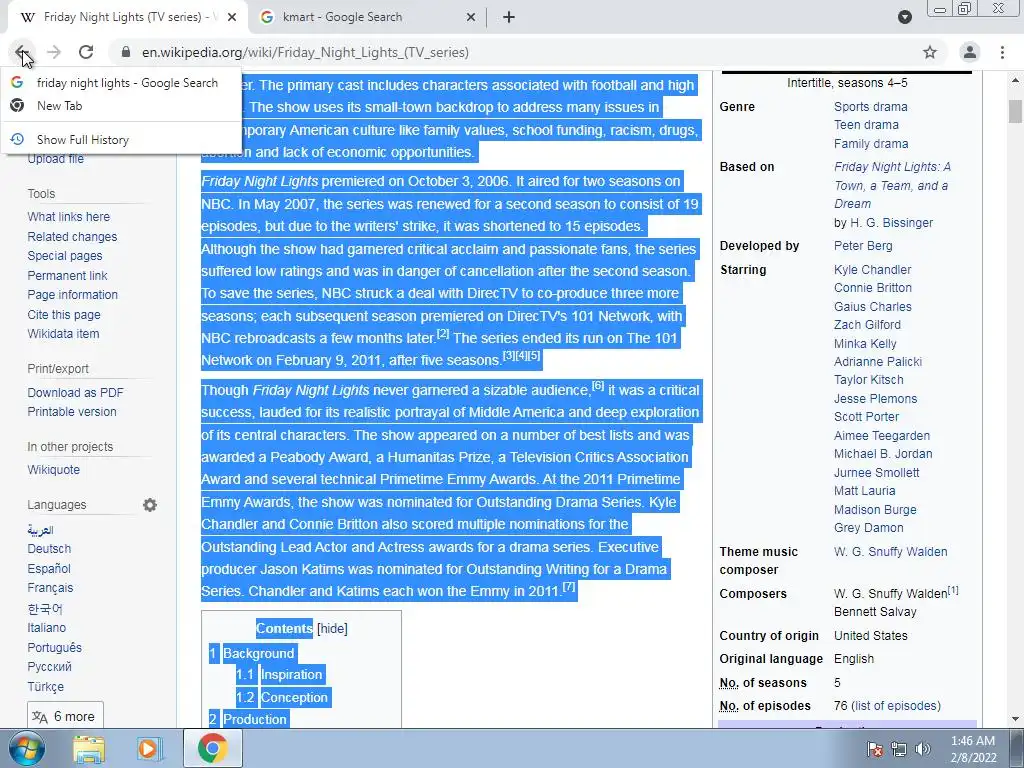Screen dimensions: 1024x768
Task: Open the Connie Britton cast link
Action: (872, 288)
